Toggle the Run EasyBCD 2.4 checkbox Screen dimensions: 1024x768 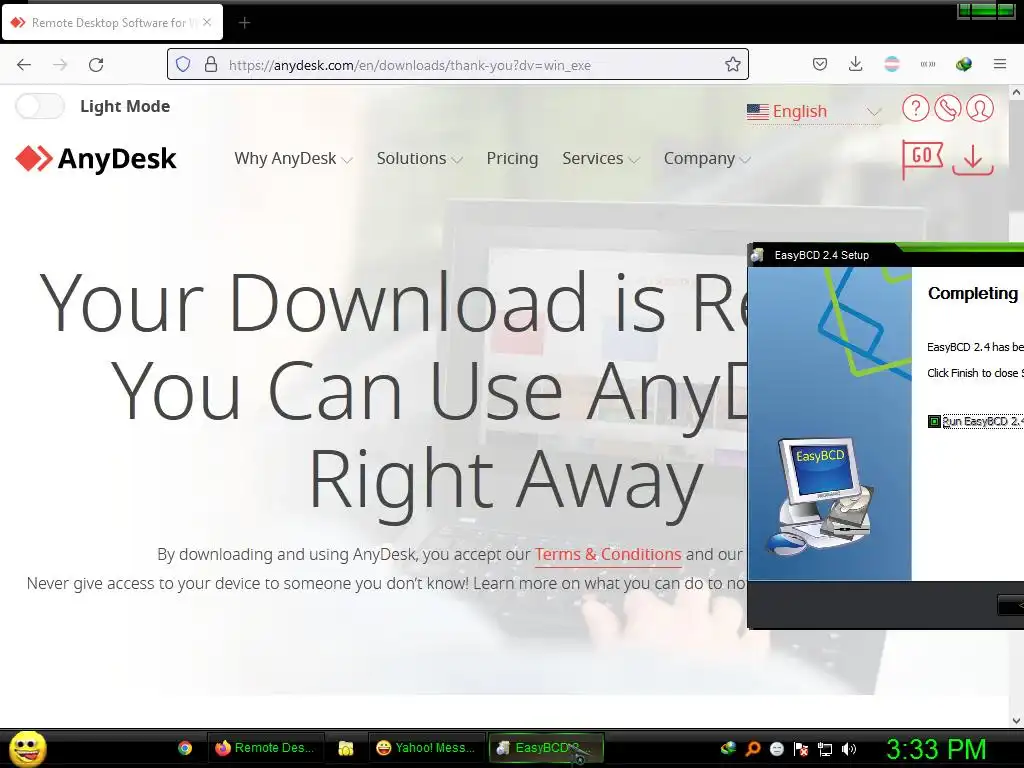(934, 422)
